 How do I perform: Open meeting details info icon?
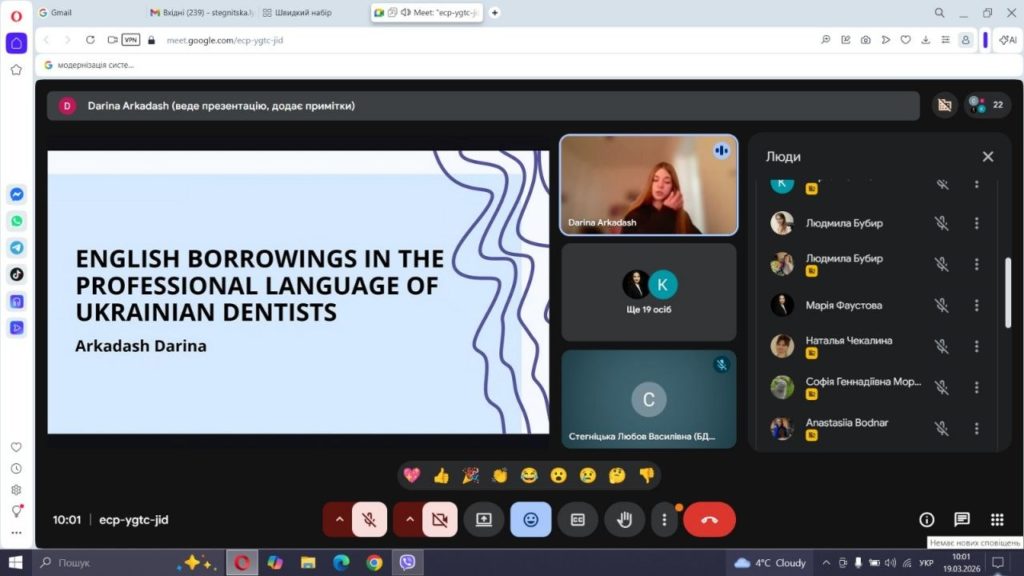point(927,519)
